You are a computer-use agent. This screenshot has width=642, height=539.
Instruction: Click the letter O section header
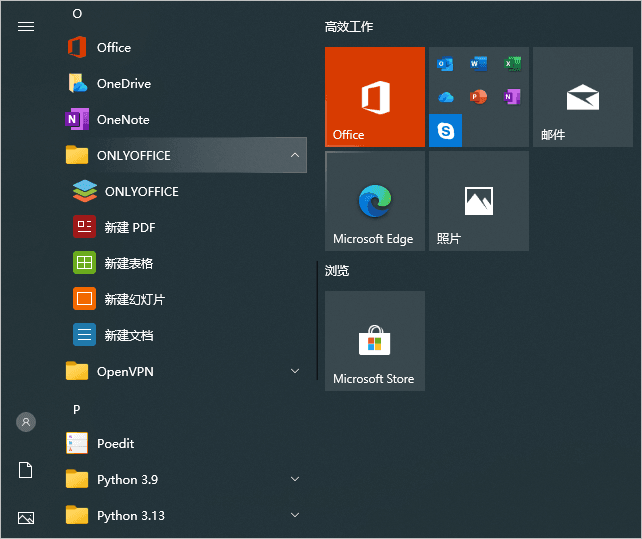click(x=77, y=14)
